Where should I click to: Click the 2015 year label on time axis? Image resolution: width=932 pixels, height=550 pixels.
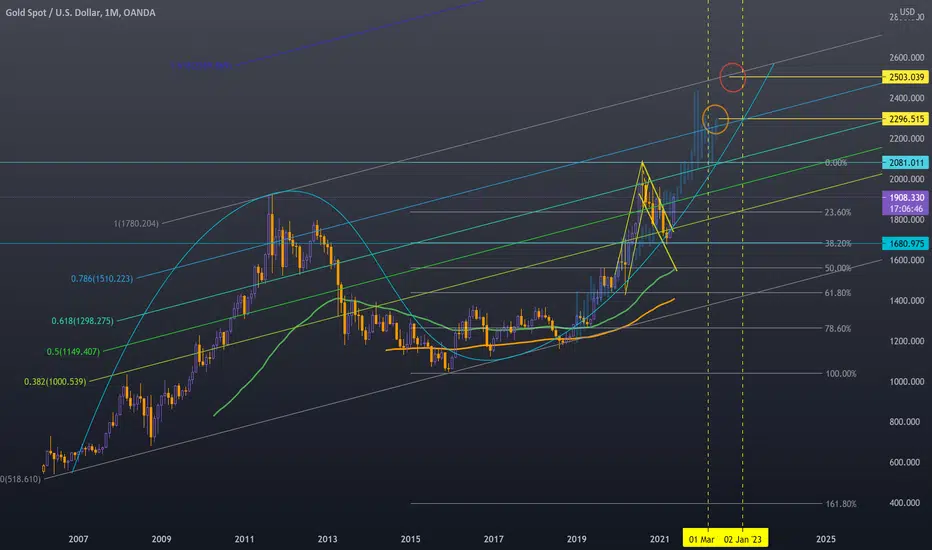[x=411, y=539]
